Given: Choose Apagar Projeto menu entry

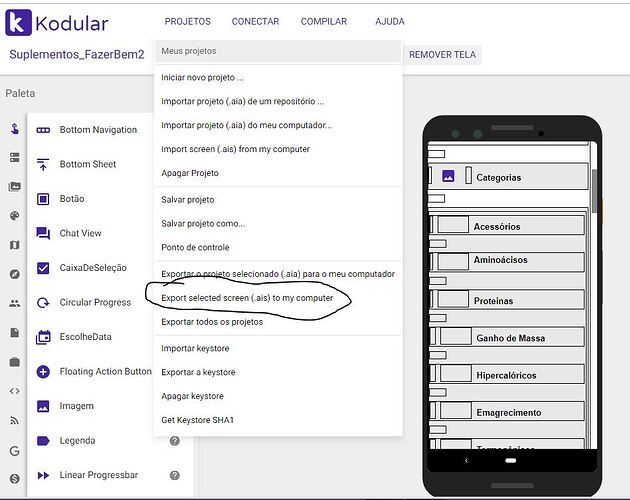Looking at the screenshot, I should pos(278,173).
